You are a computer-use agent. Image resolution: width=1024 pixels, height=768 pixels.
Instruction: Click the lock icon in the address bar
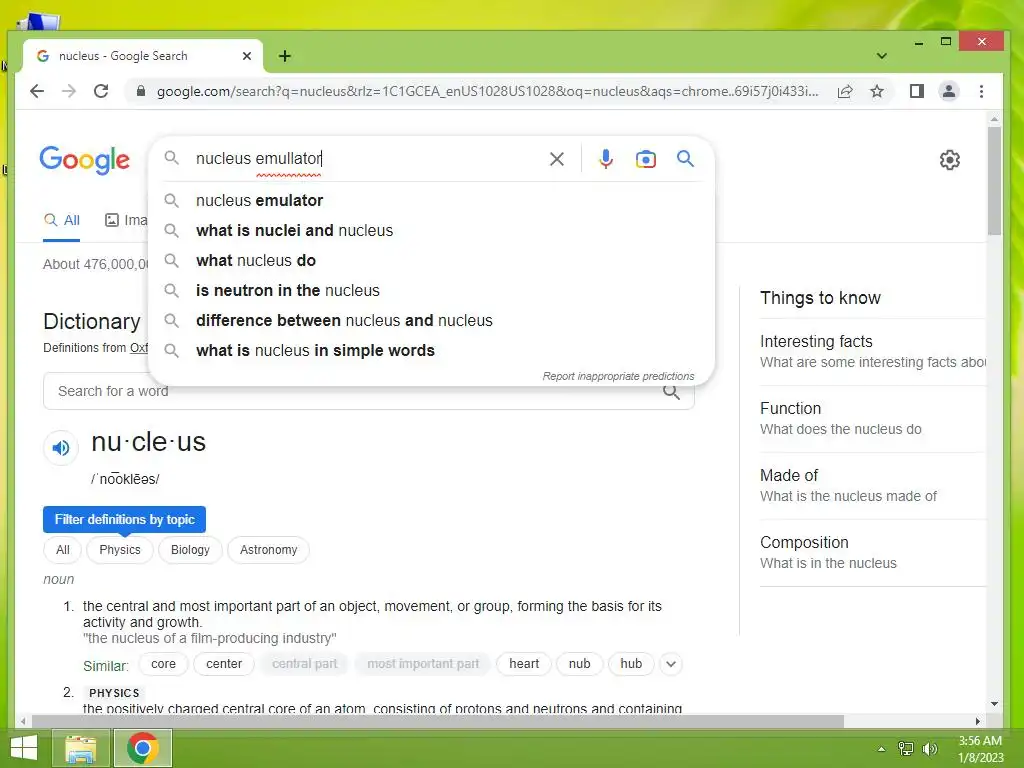coord(140,91)
